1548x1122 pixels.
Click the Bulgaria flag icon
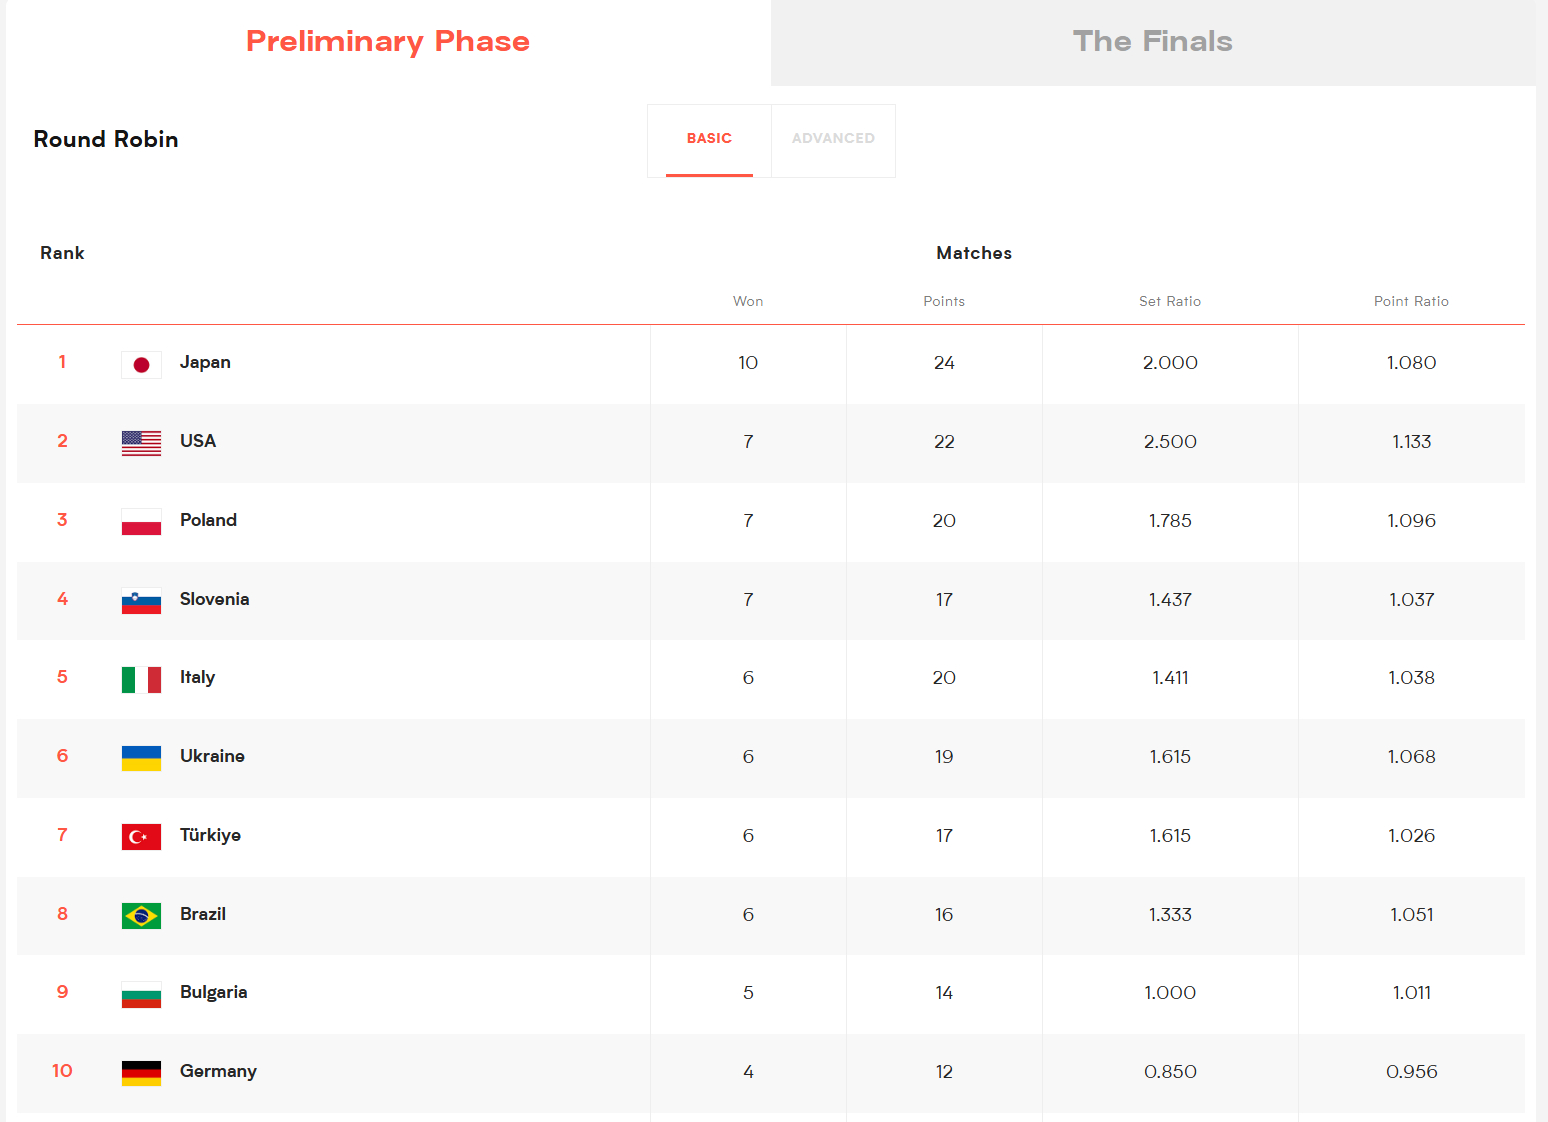141,995
